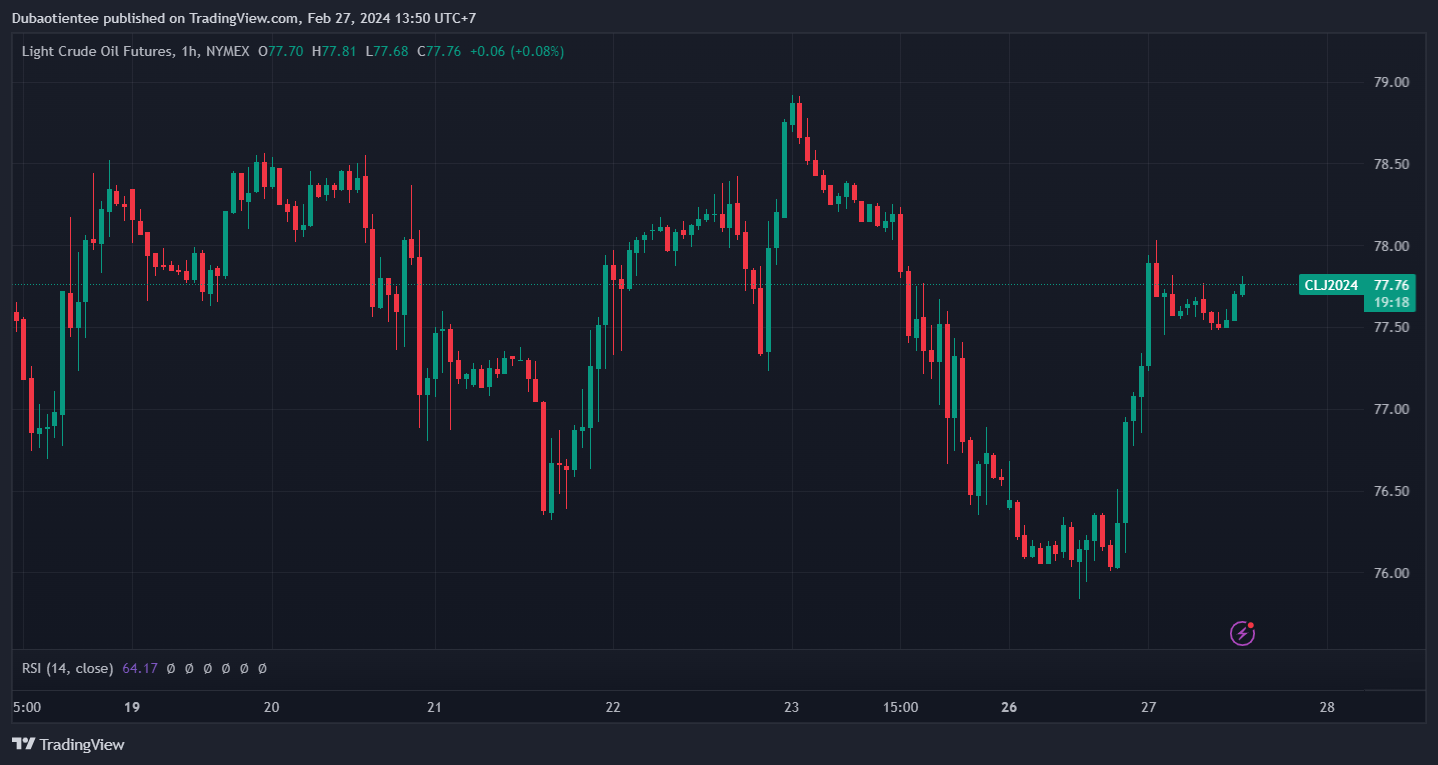Click date 21 on time axis
Screen dimensions: 1438x765
coord(434,708)
